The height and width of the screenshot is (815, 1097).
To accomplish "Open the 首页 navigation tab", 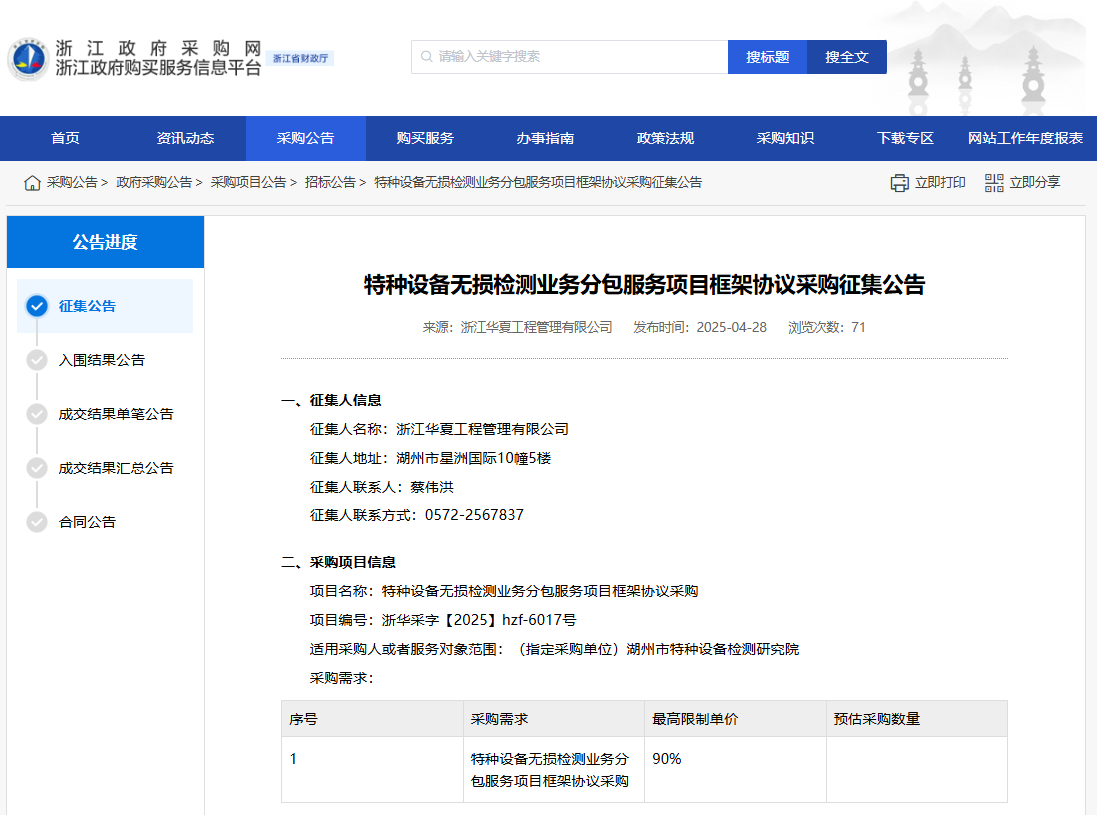I will (x=65, y=138).
